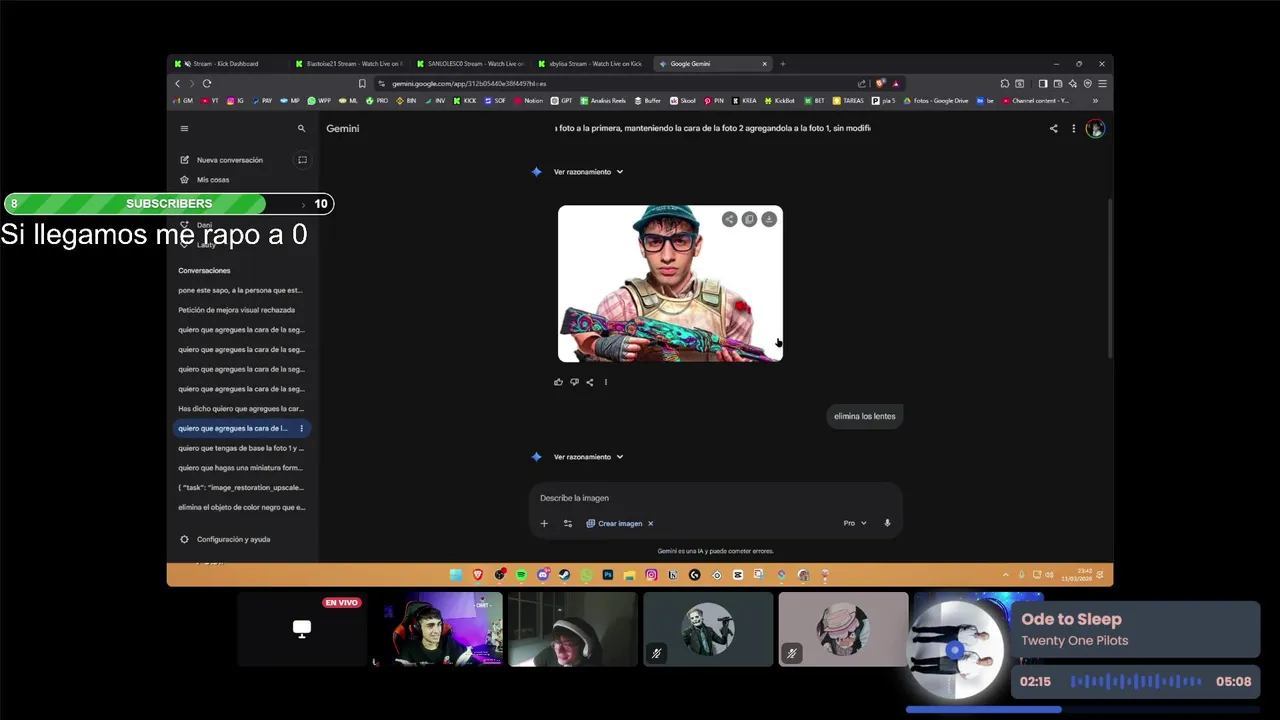Open Mis cosas in the sidebar
This screenshot has width=1280, height=720.
click(x=213, y=180)
